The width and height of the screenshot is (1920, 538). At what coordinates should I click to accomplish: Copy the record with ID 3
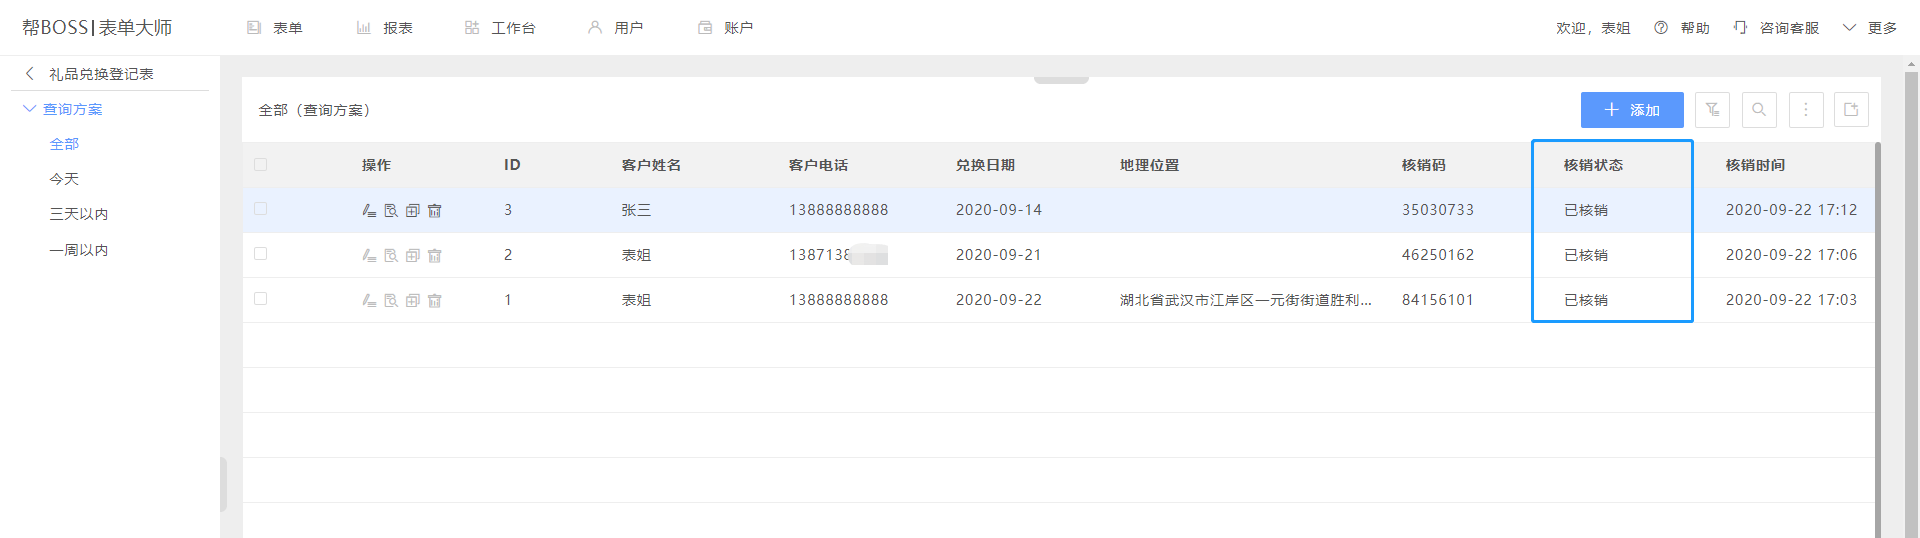[x=413, y=211]
